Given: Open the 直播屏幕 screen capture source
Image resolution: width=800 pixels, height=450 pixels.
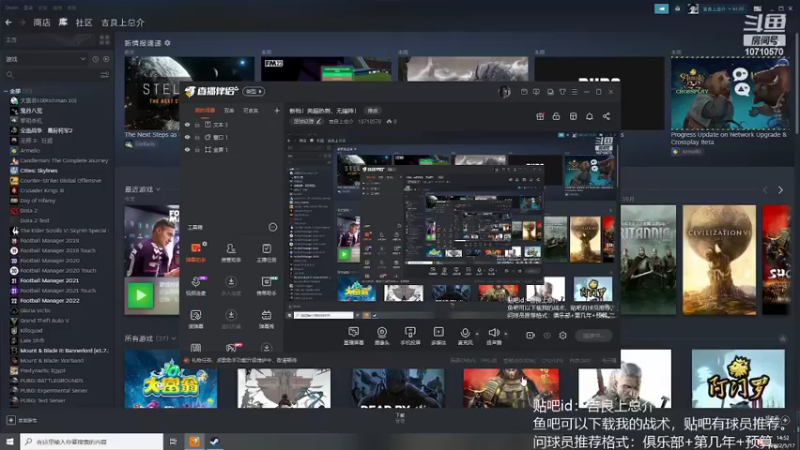Looking at the screenshot, I should click(353, 336).
